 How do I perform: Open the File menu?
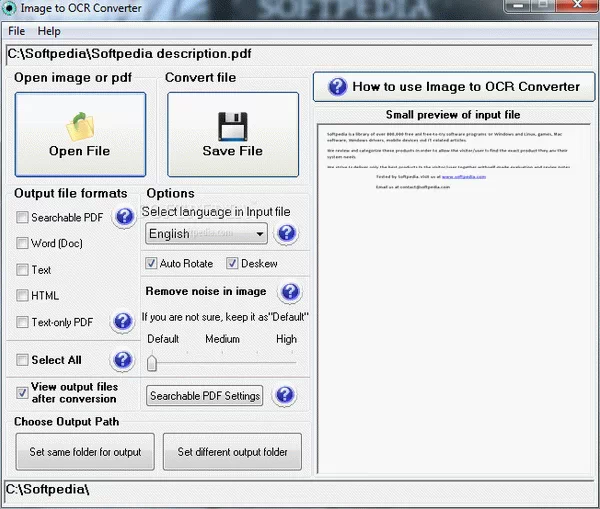[x=16, y=31]
